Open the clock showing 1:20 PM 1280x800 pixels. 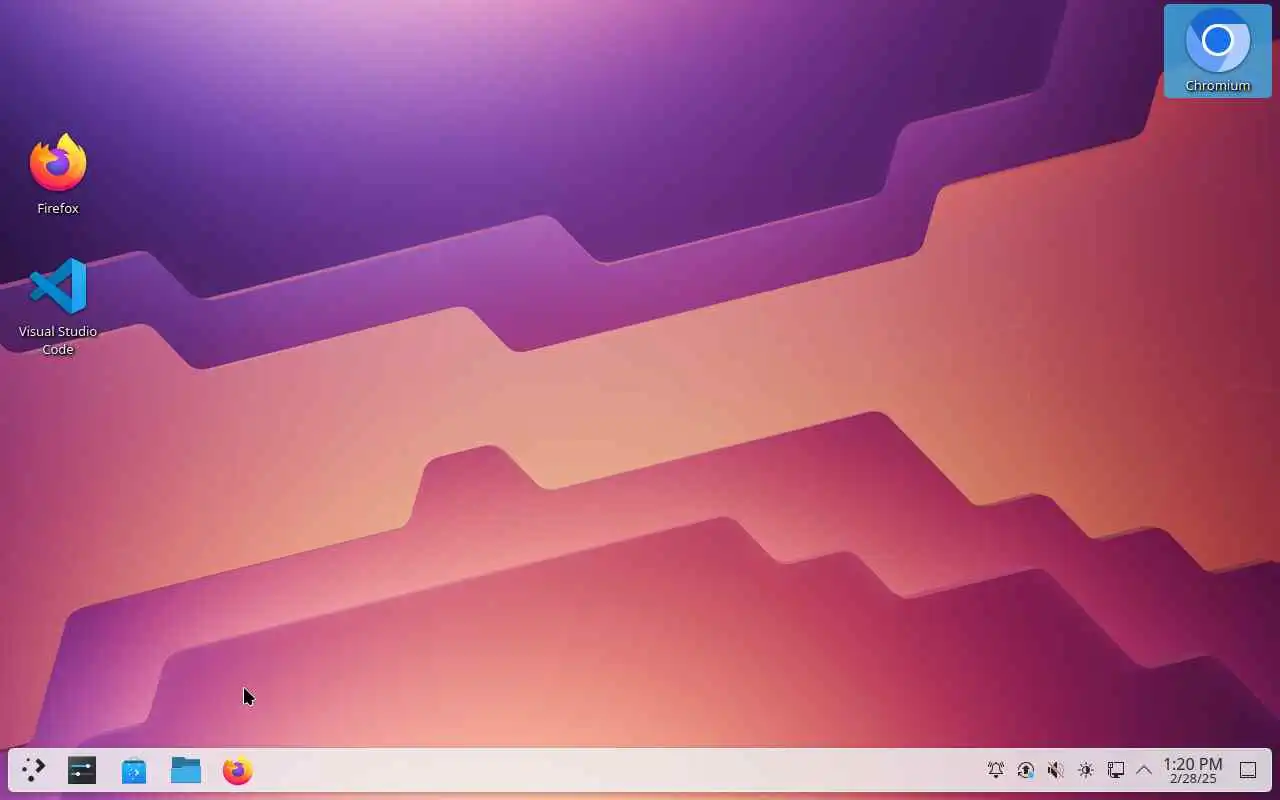tap(1193, 770)
